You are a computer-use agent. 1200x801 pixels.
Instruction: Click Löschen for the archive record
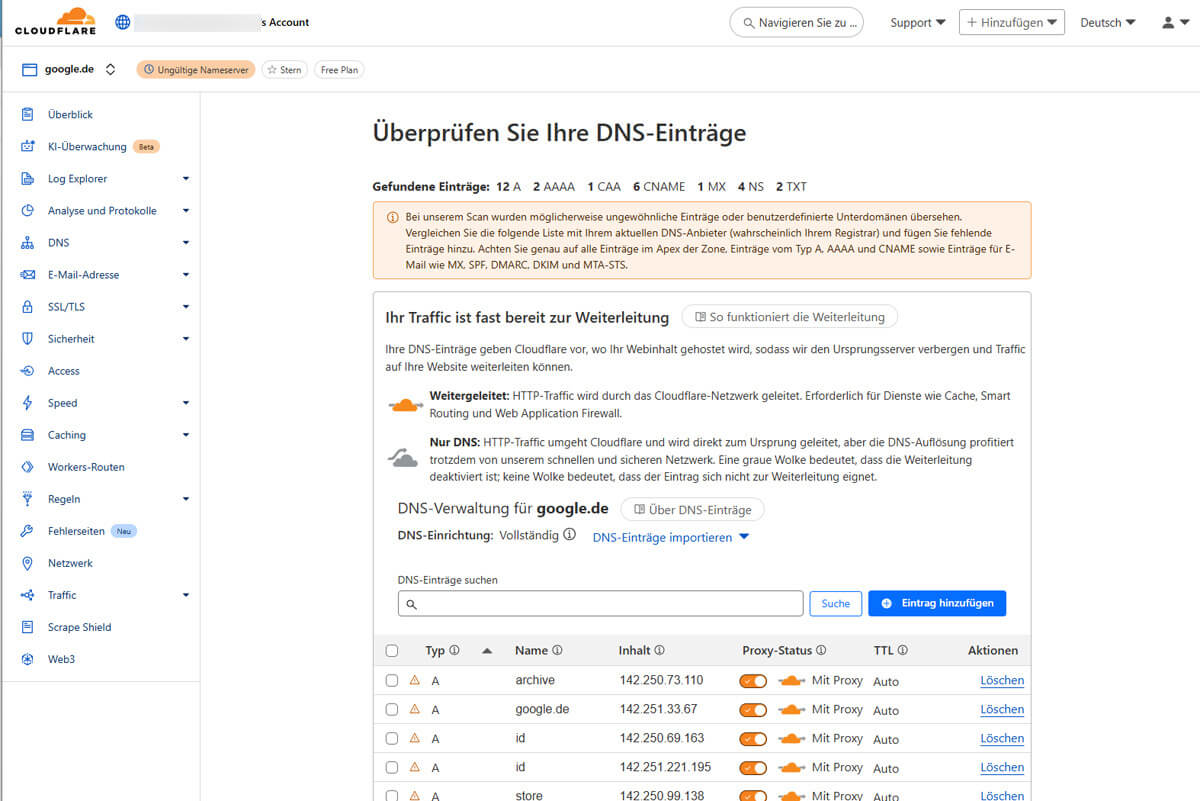1002,680
